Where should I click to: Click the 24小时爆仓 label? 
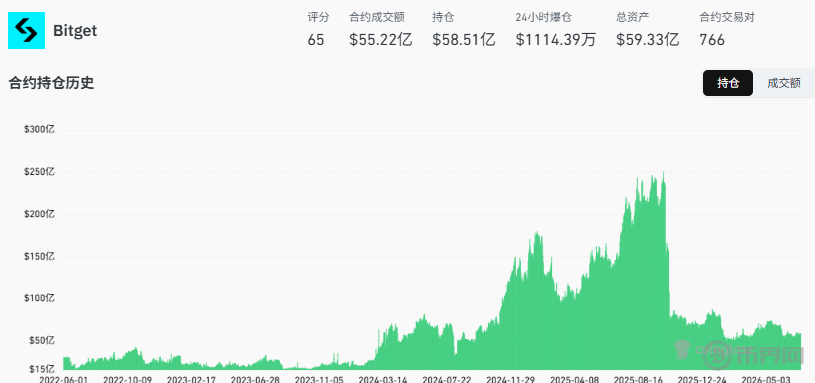click(x=543, y=17)
